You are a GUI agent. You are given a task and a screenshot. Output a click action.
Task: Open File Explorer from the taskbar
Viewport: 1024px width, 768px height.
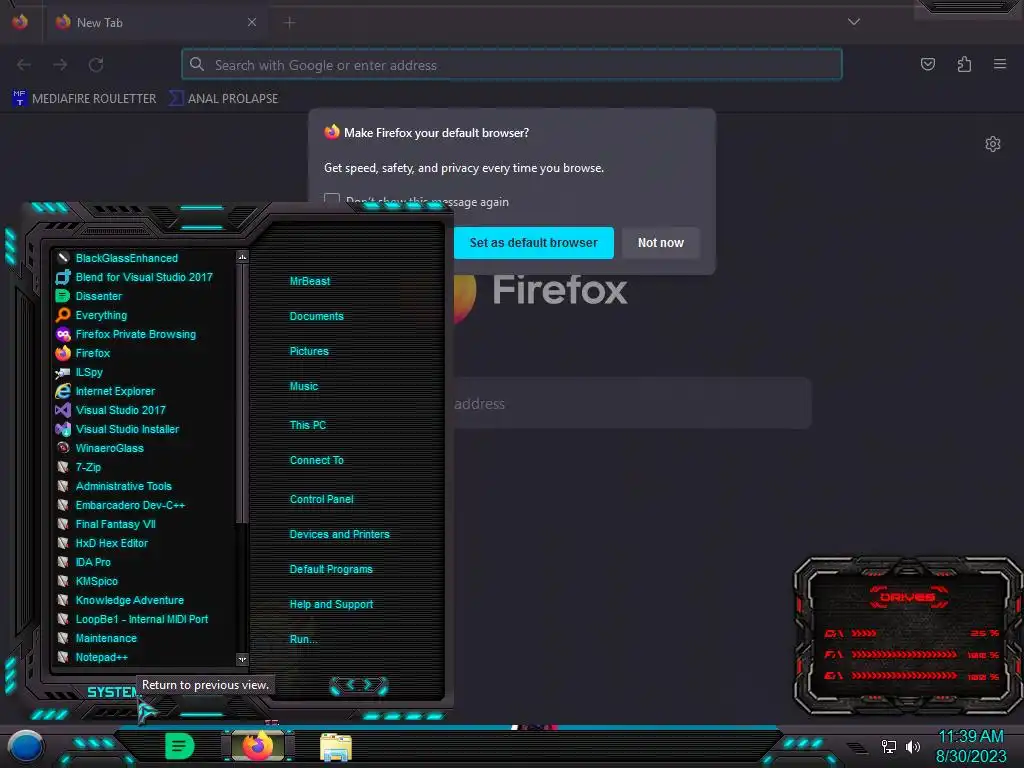tap(336, 747)
